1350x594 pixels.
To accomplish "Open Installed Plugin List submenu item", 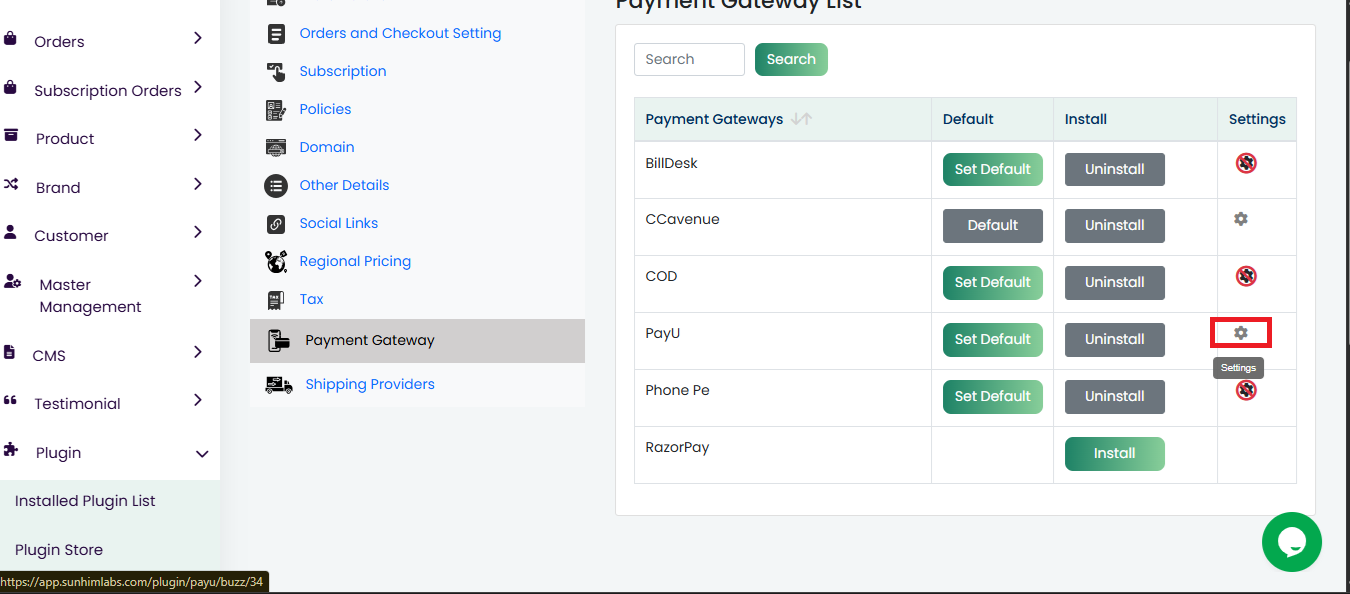I will coord(85,501).
